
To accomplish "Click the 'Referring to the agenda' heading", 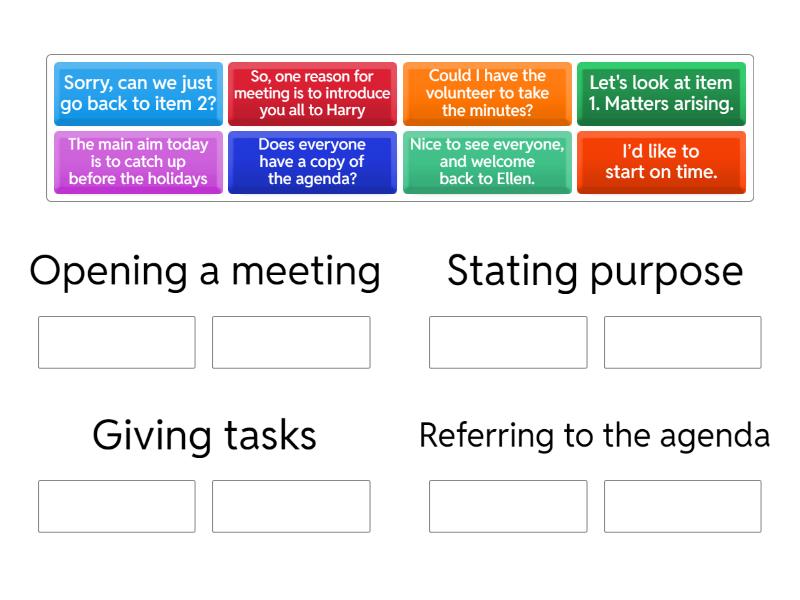I will click(595, 435).
